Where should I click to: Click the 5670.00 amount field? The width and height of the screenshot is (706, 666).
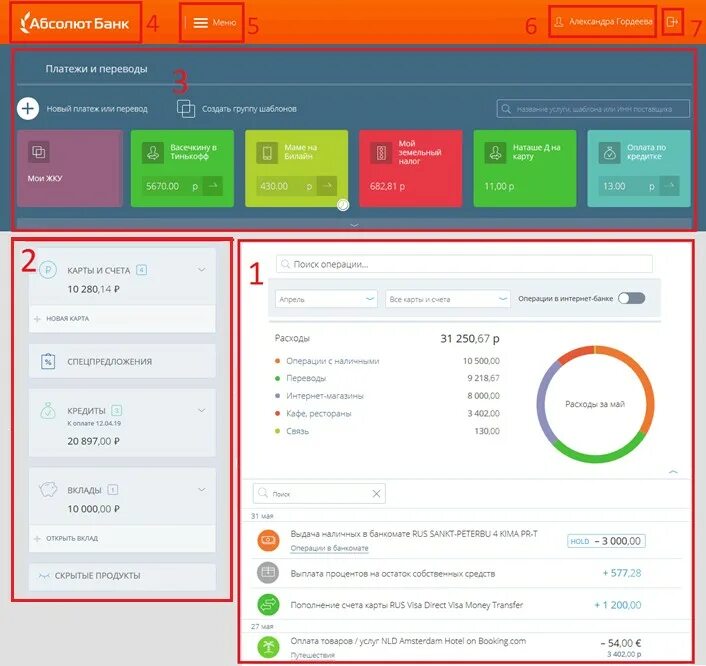172,186
